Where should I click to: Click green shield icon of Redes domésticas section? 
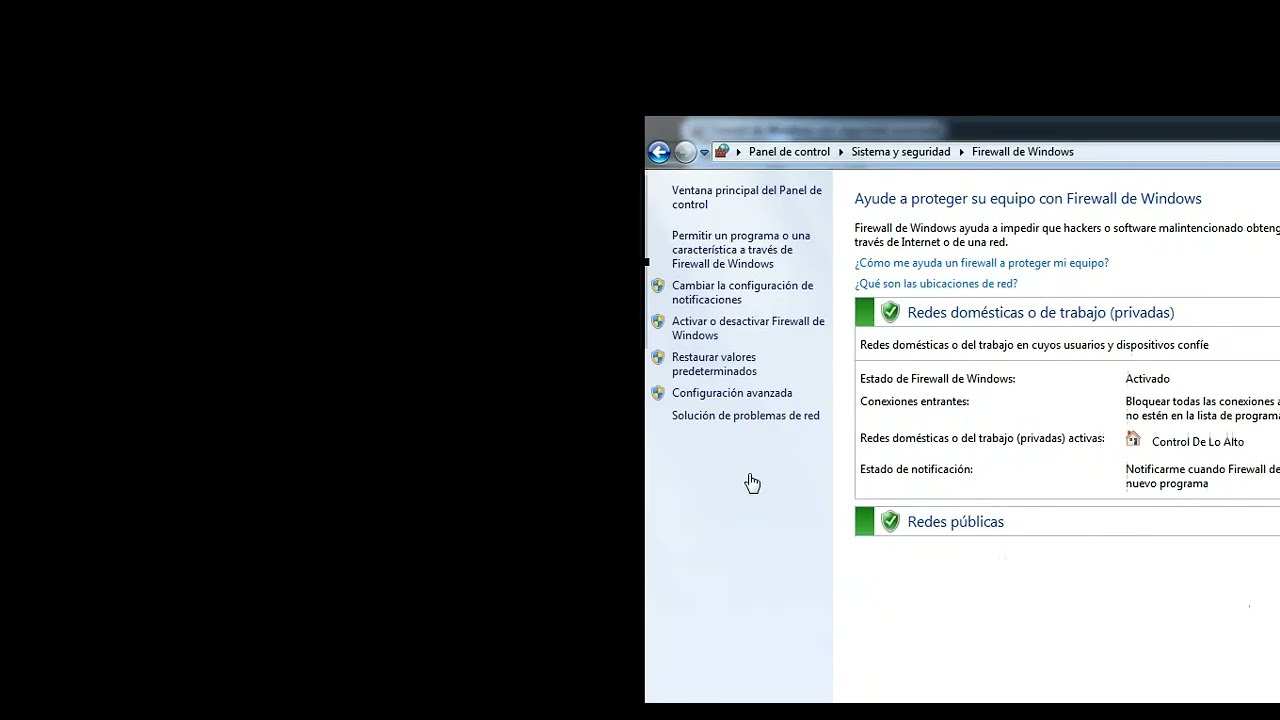tap(890, 312)
